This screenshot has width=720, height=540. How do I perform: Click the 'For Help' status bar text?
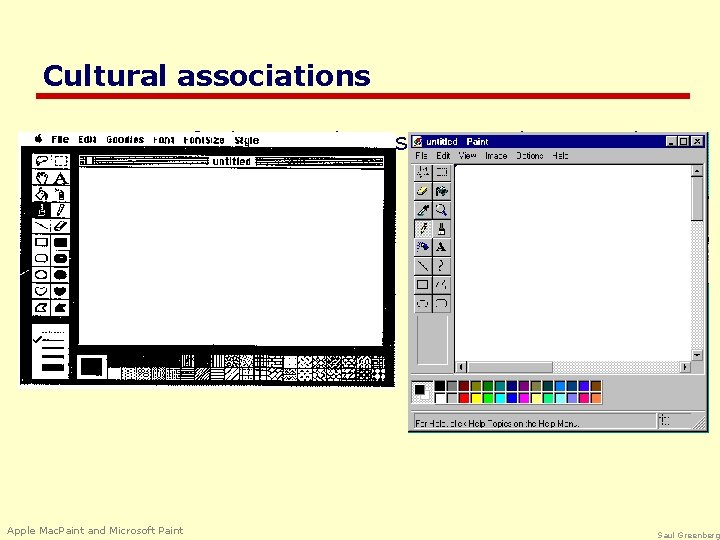pos(497,423)
